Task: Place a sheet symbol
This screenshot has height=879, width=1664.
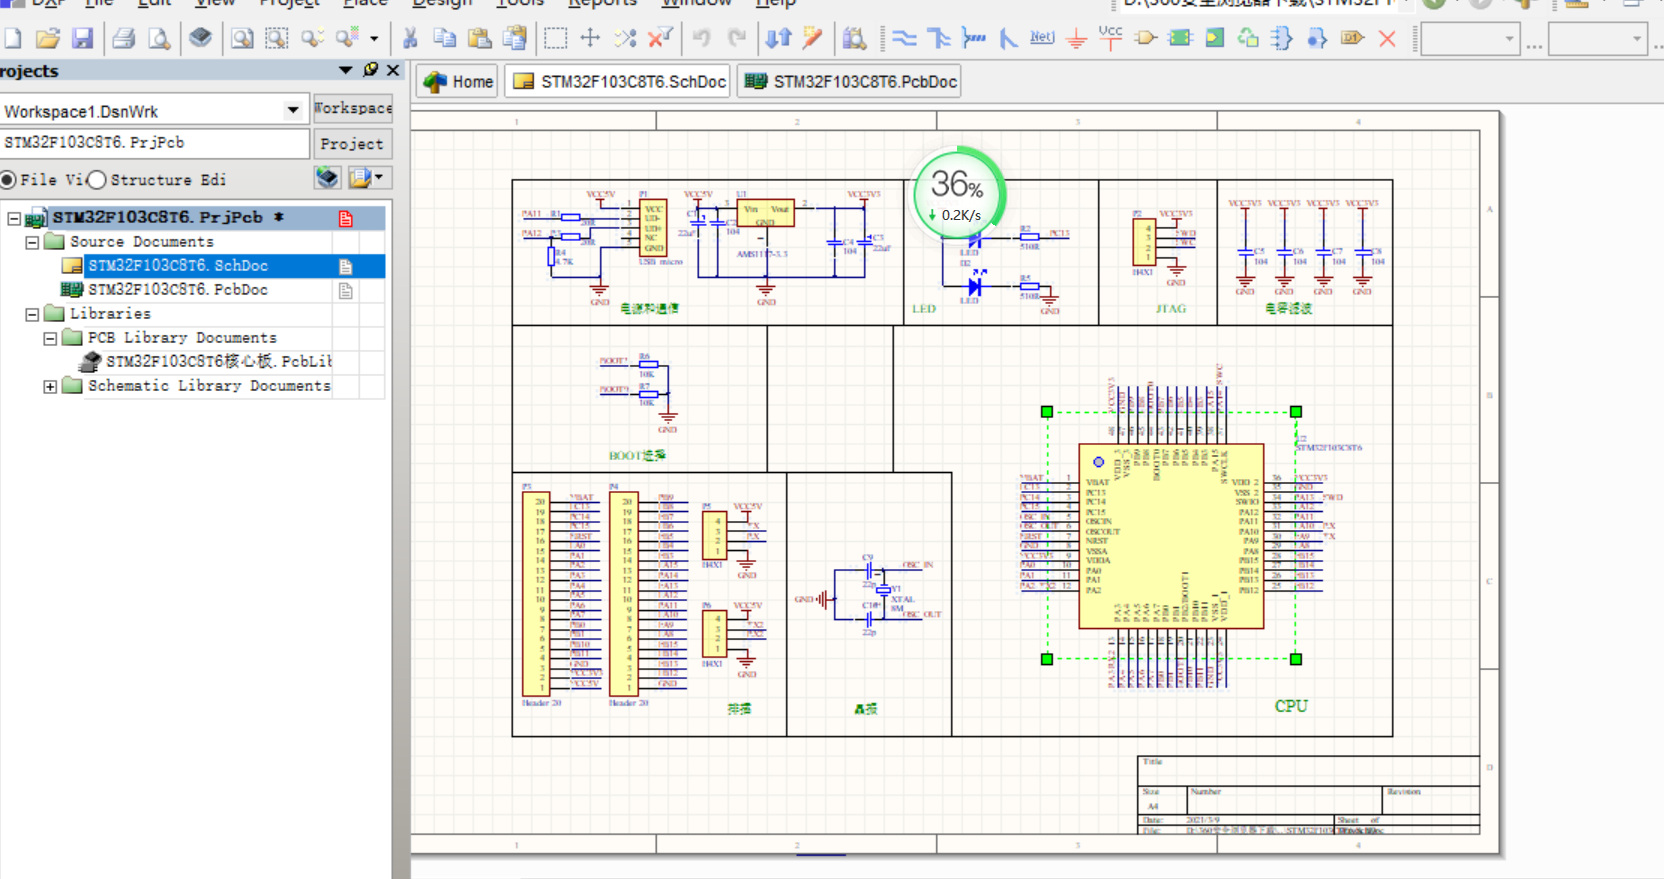Action: pos(1180,39)
